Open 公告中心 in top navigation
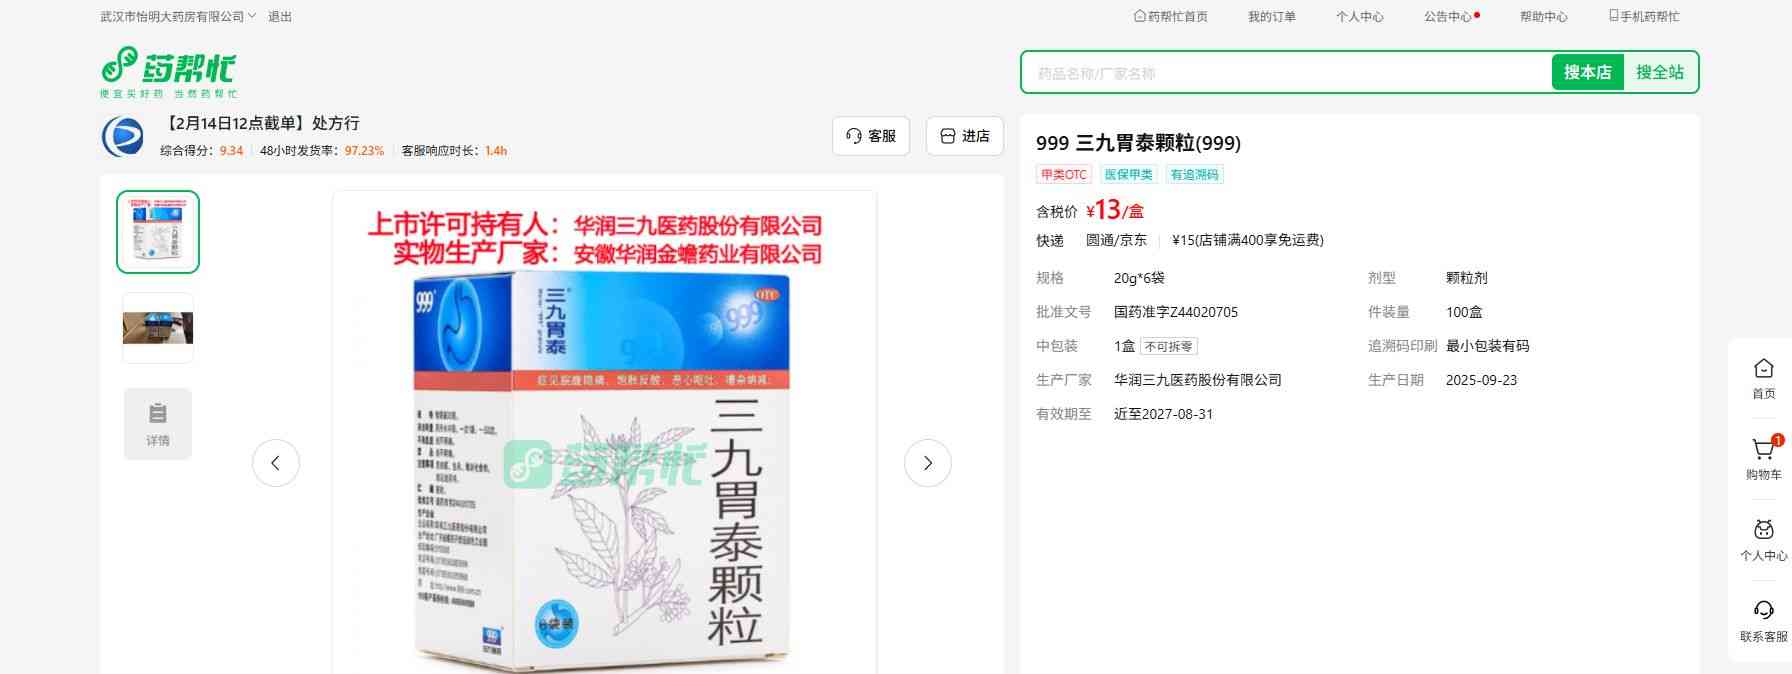This screenshot has width=1792, height=674. (1447, 17)
